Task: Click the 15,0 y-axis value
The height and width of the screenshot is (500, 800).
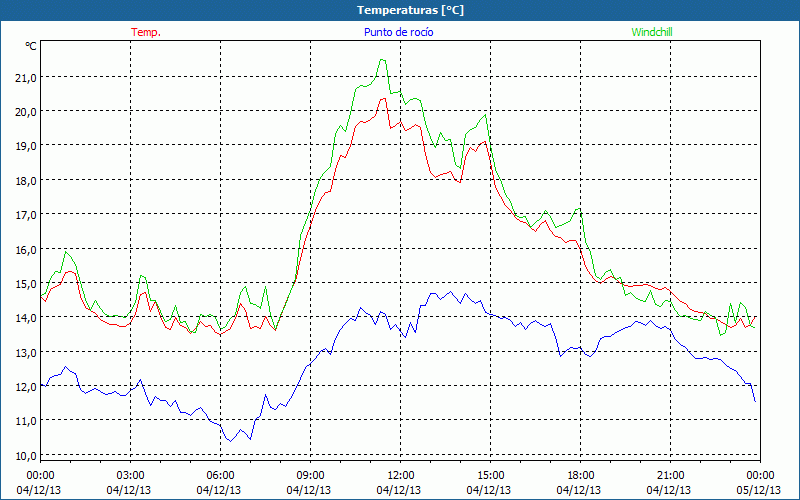Action: click(x=27, y=284)
